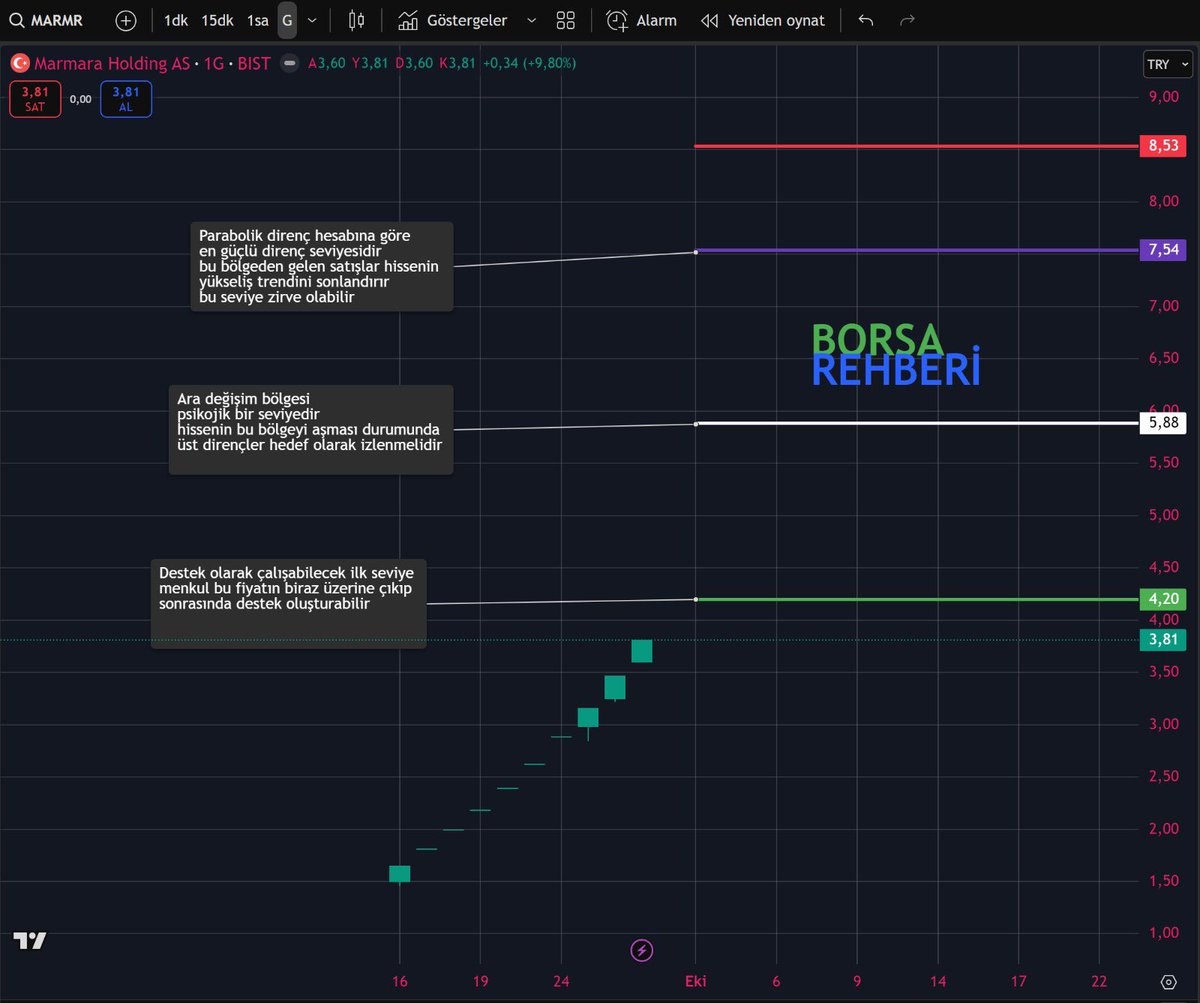
Task: Click the first green candle at 16
Action: coord(399,874)
